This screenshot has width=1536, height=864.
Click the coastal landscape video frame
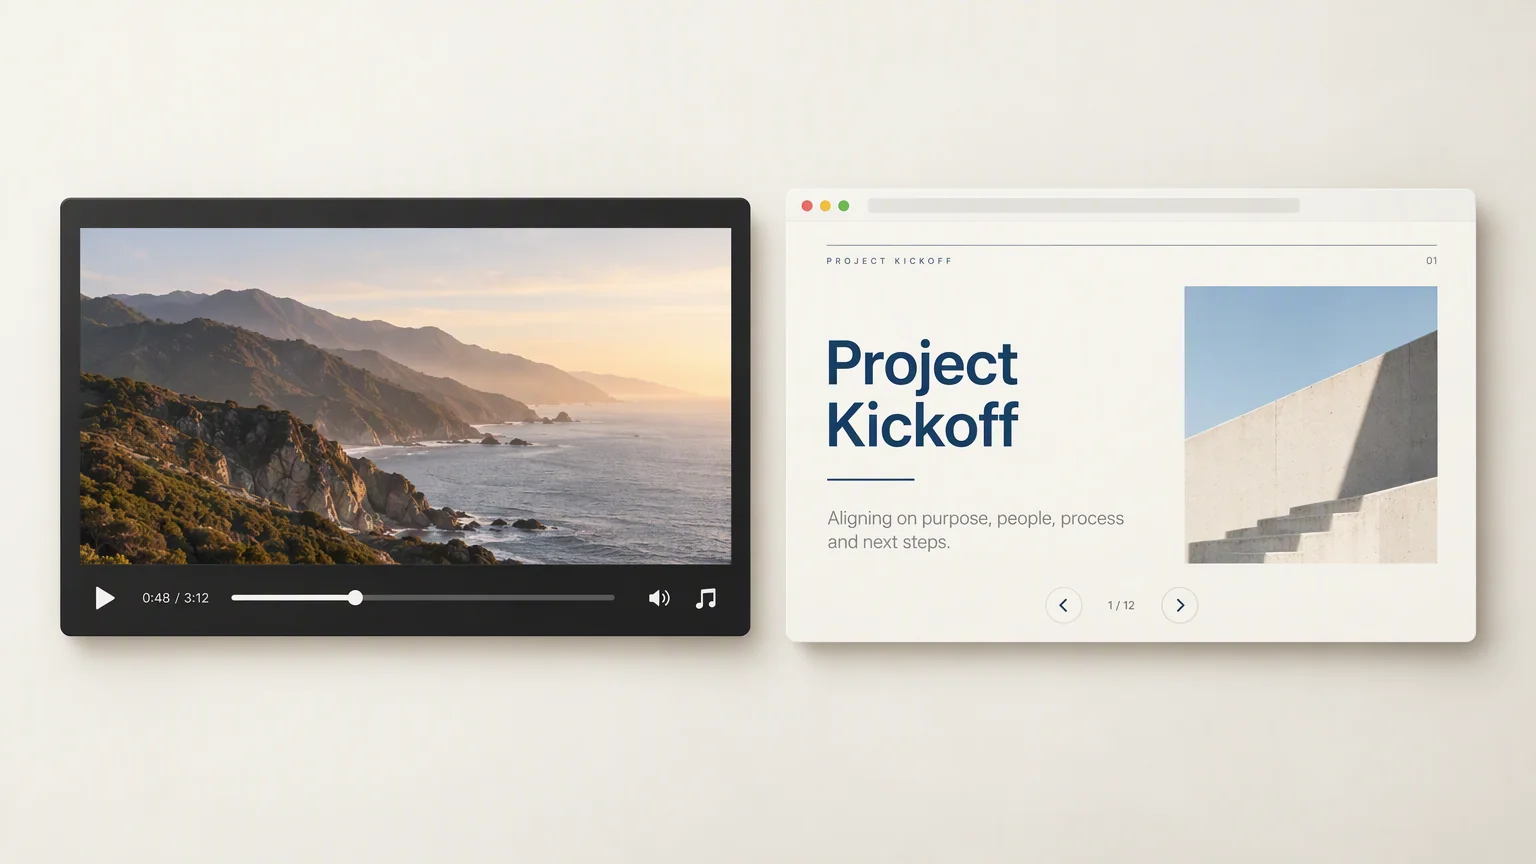click(x=405, y=396)
